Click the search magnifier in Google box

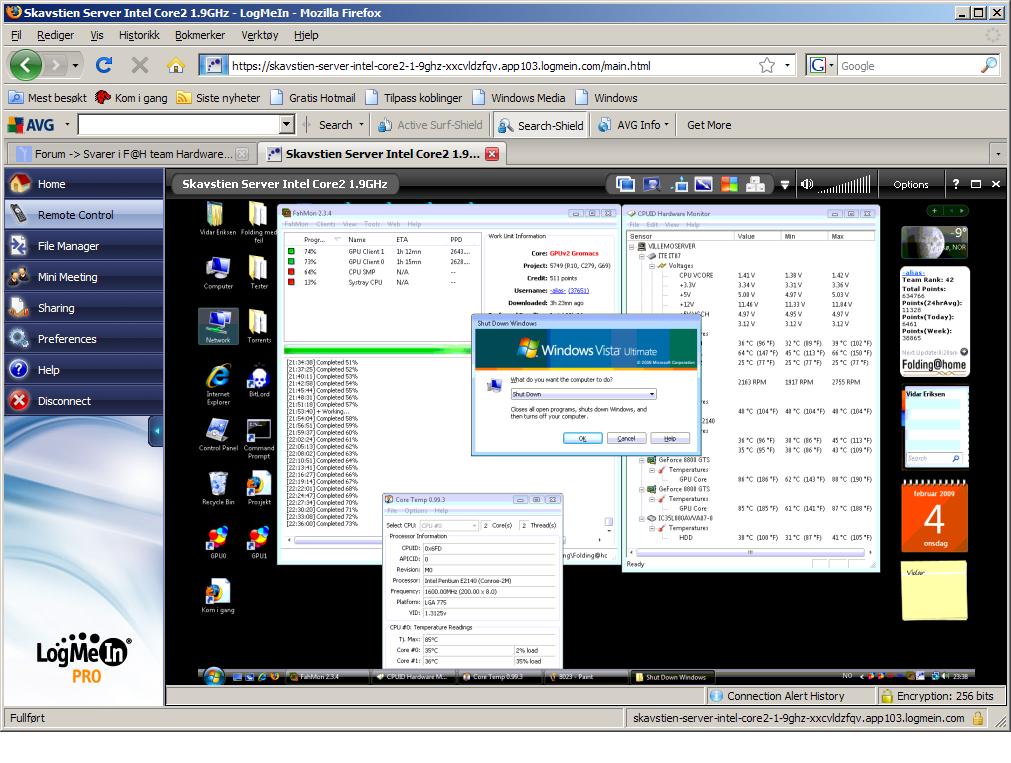point(988,65)
